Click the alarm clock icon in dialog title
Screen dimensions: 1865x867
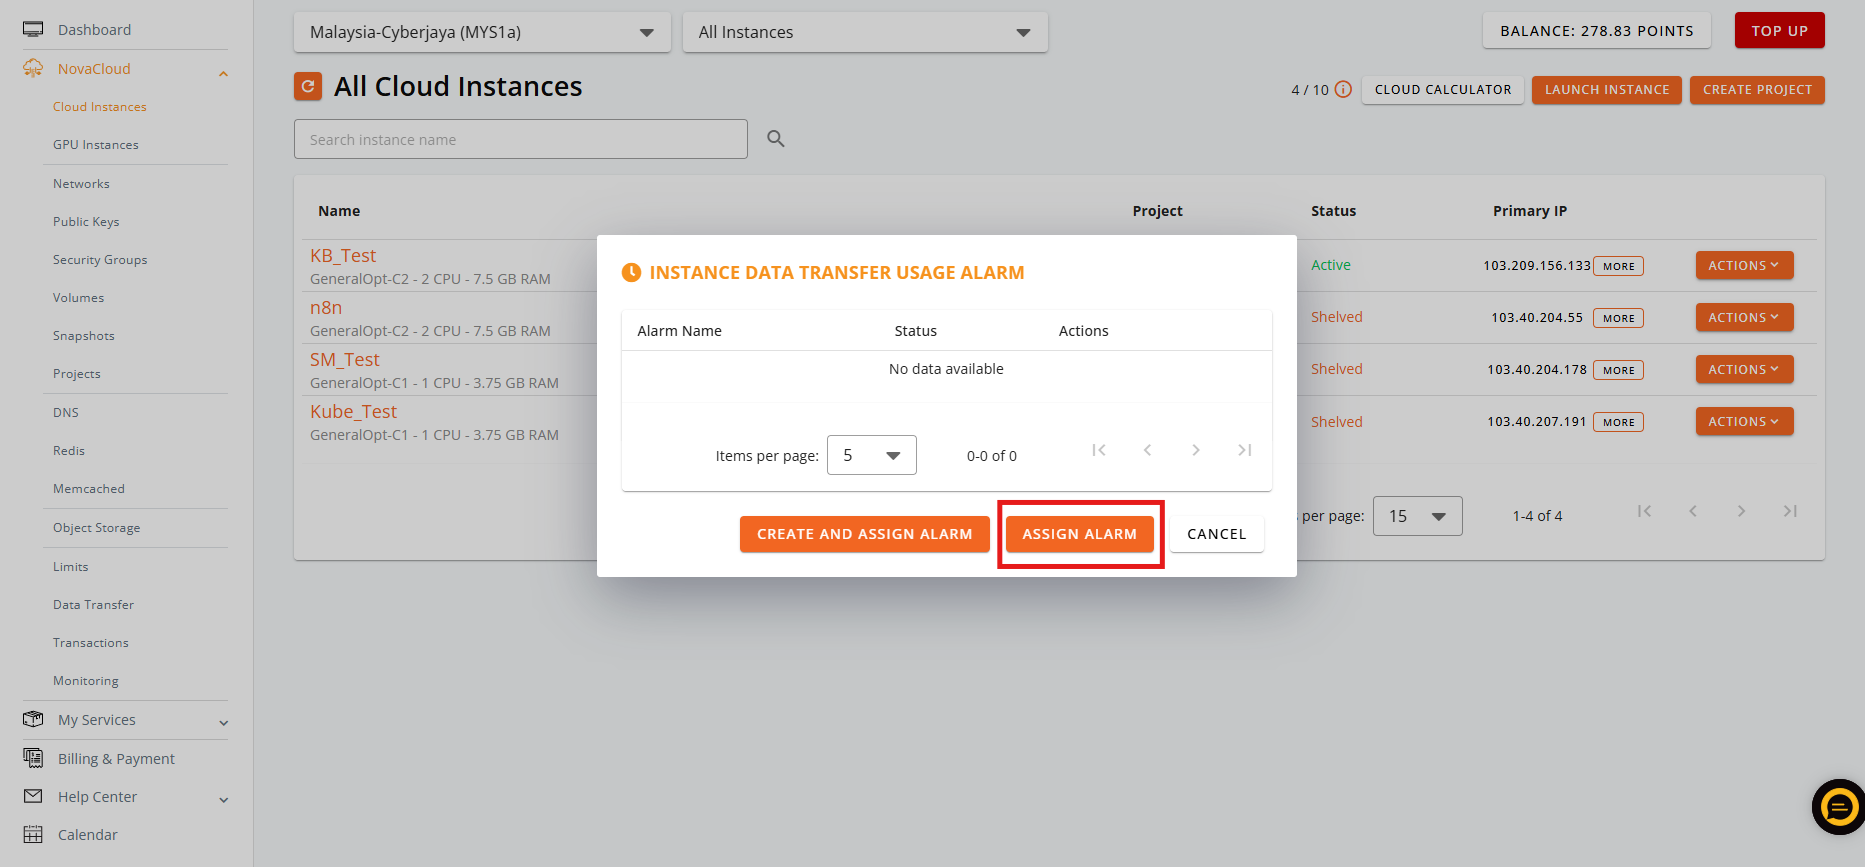pyautogui.click(x=631, y=272)
